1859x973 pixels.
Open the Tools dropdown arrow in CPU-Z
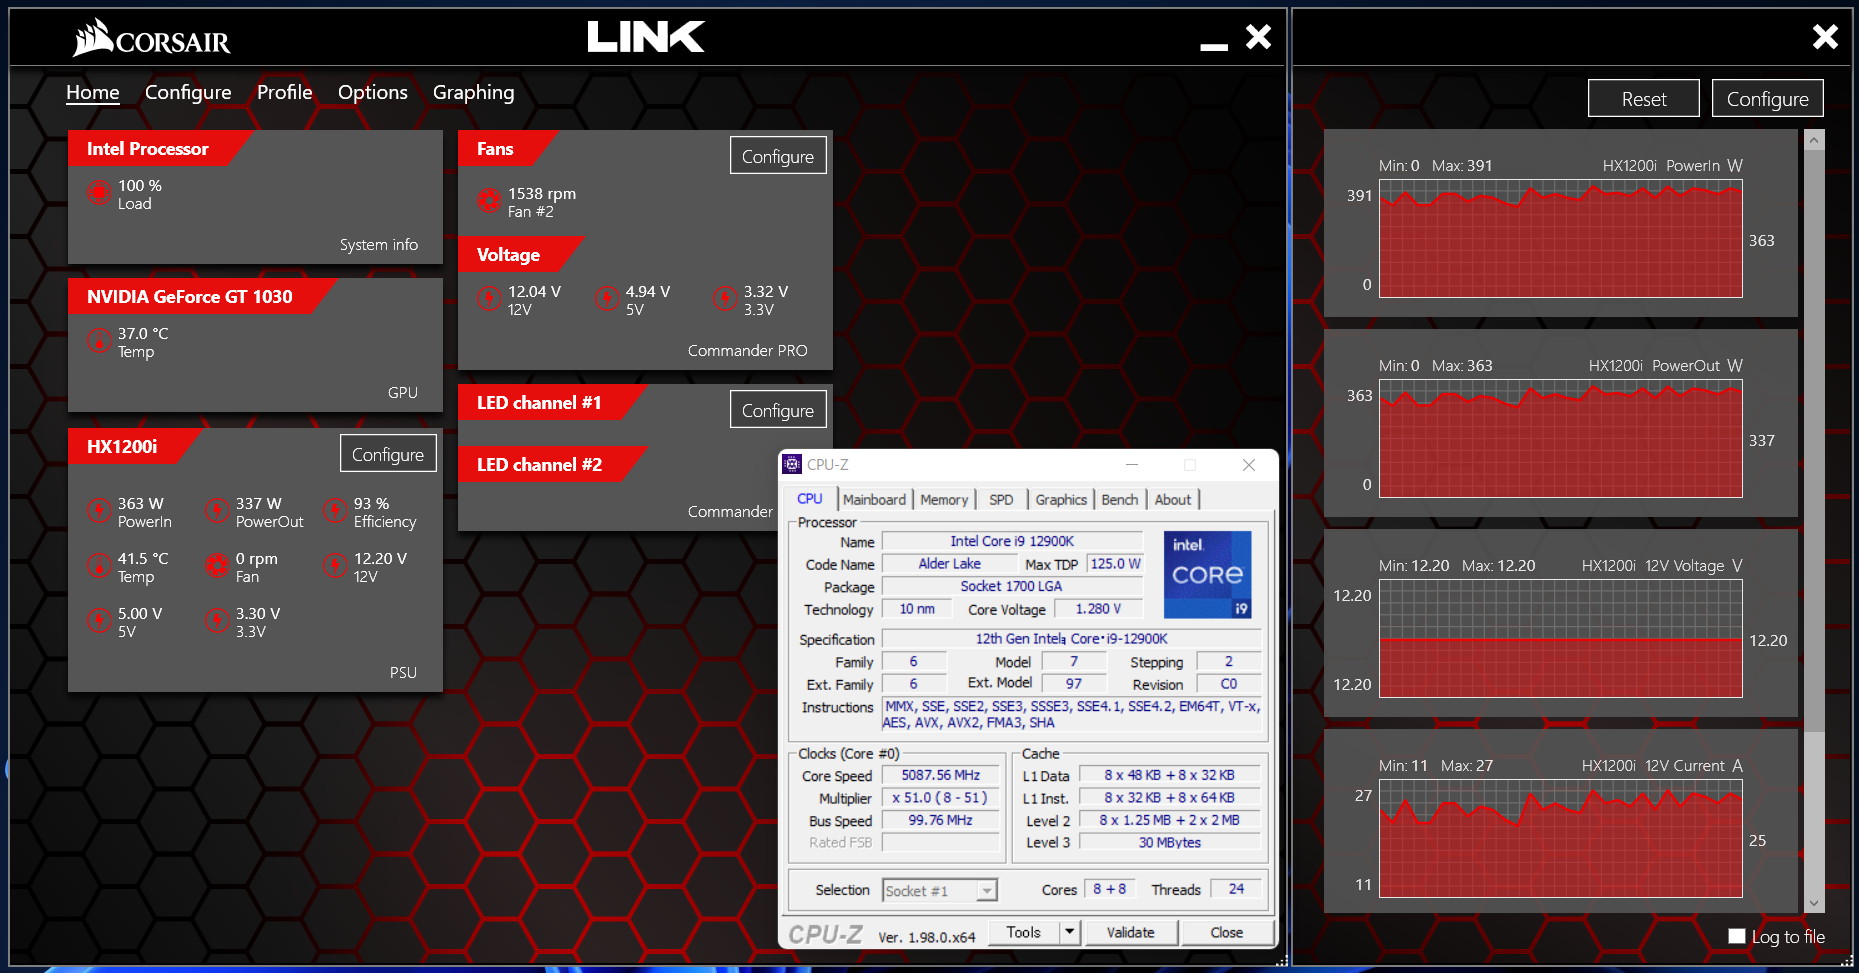coord(1069,932)
